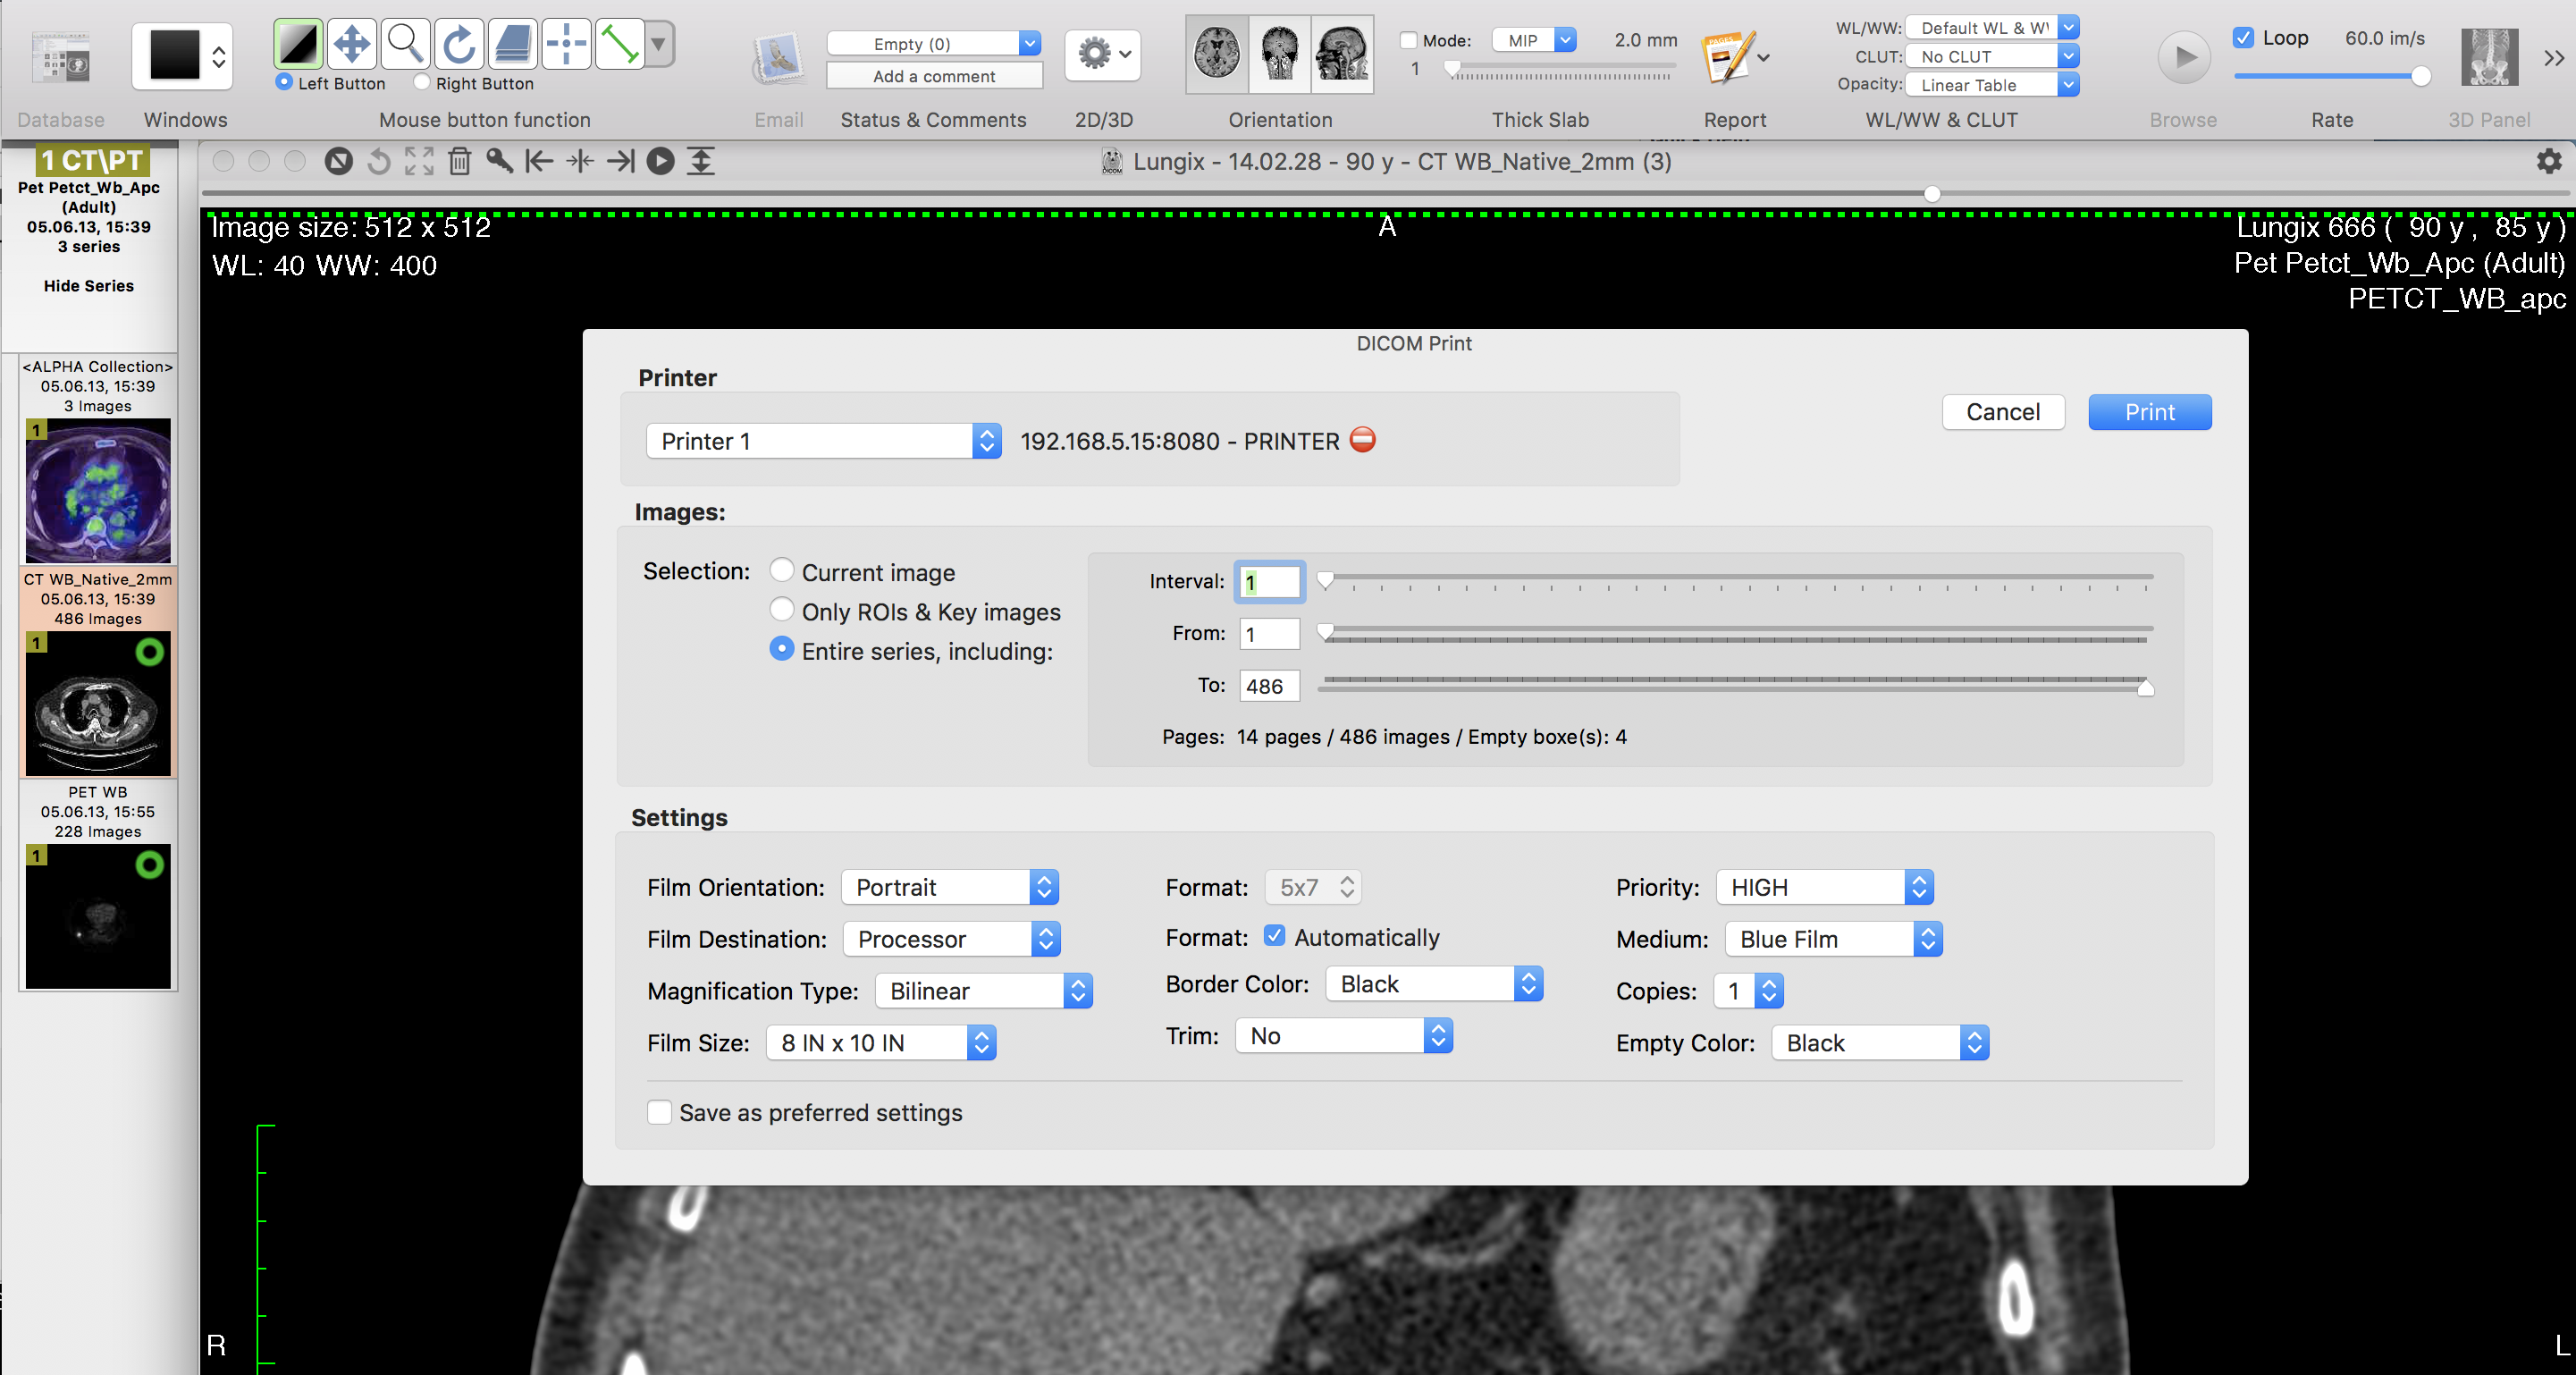2576x1375 pixels.
Task: Click the 2D/3D view toggle icon
Action: [x=1104, y=55]
